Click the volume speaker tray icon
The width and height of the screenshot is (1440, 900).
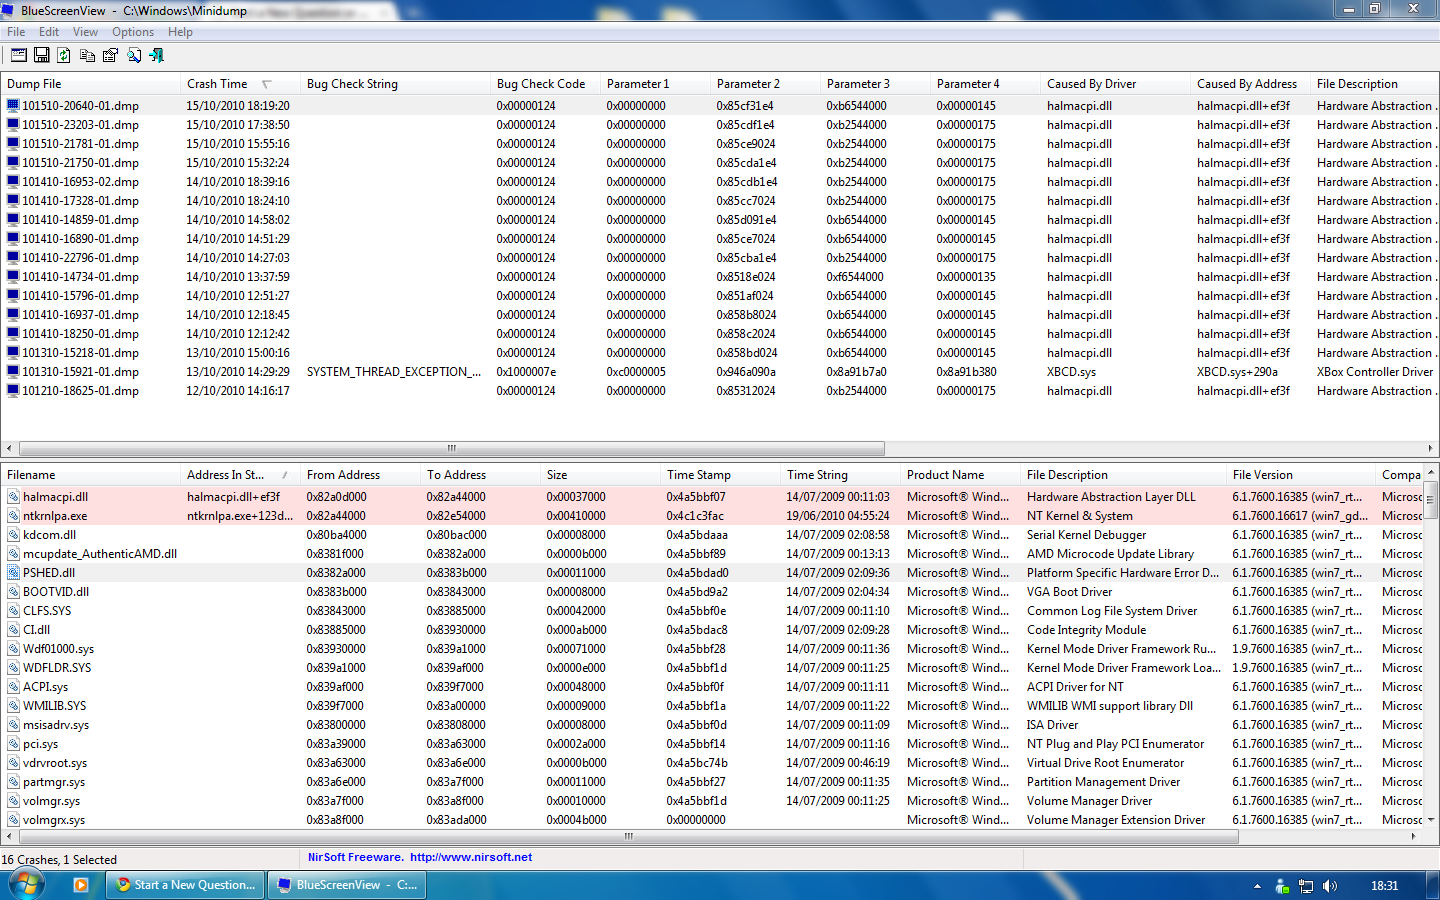click(1329, 885)
